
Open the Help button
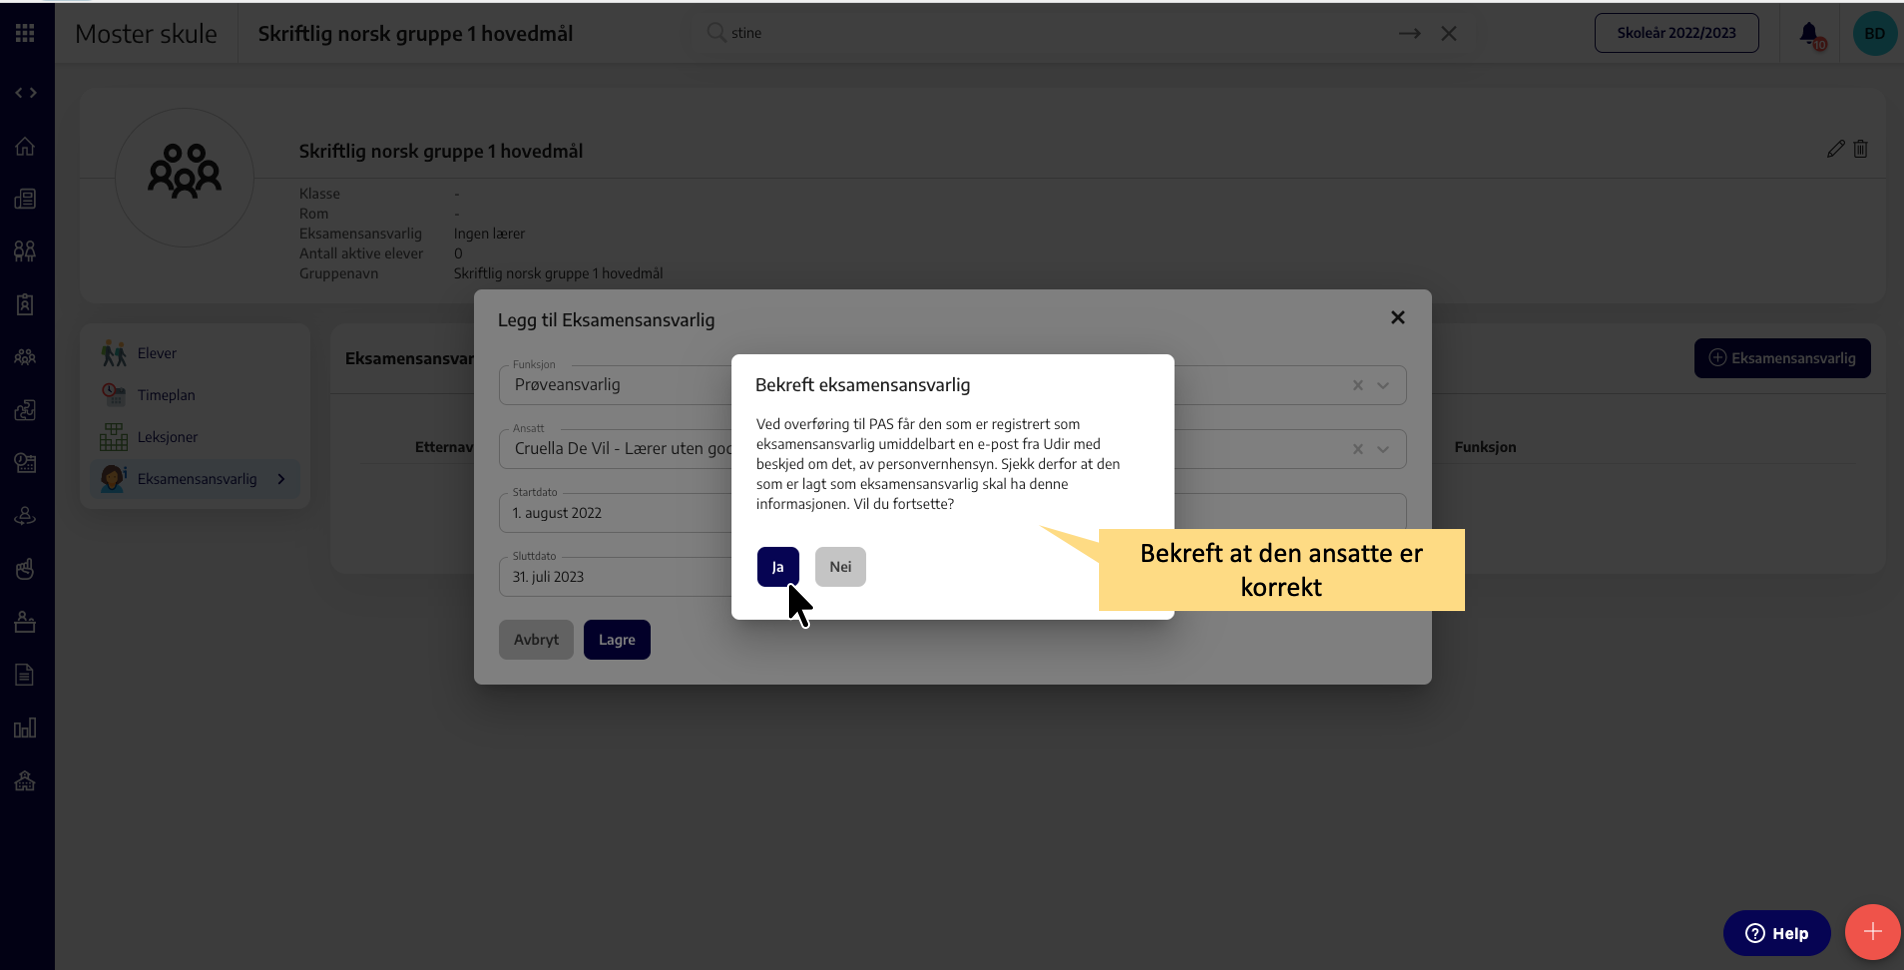tap(1777, 933)
